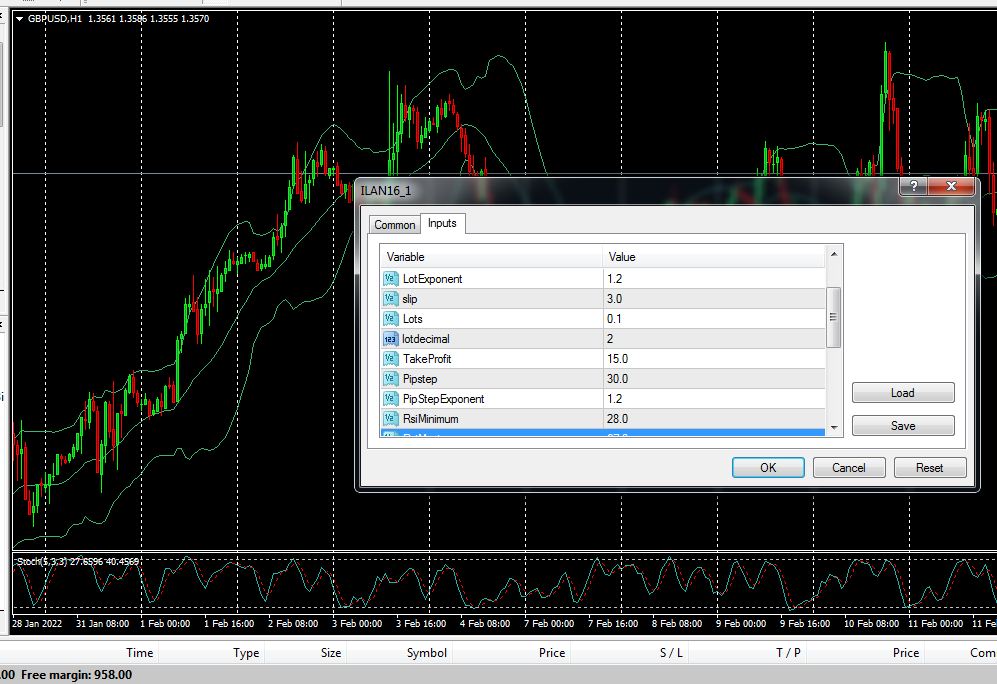This screenshot has width=997, height=684.
Task: Click the Type column header in terminal
Action: (x=246, y=653)
